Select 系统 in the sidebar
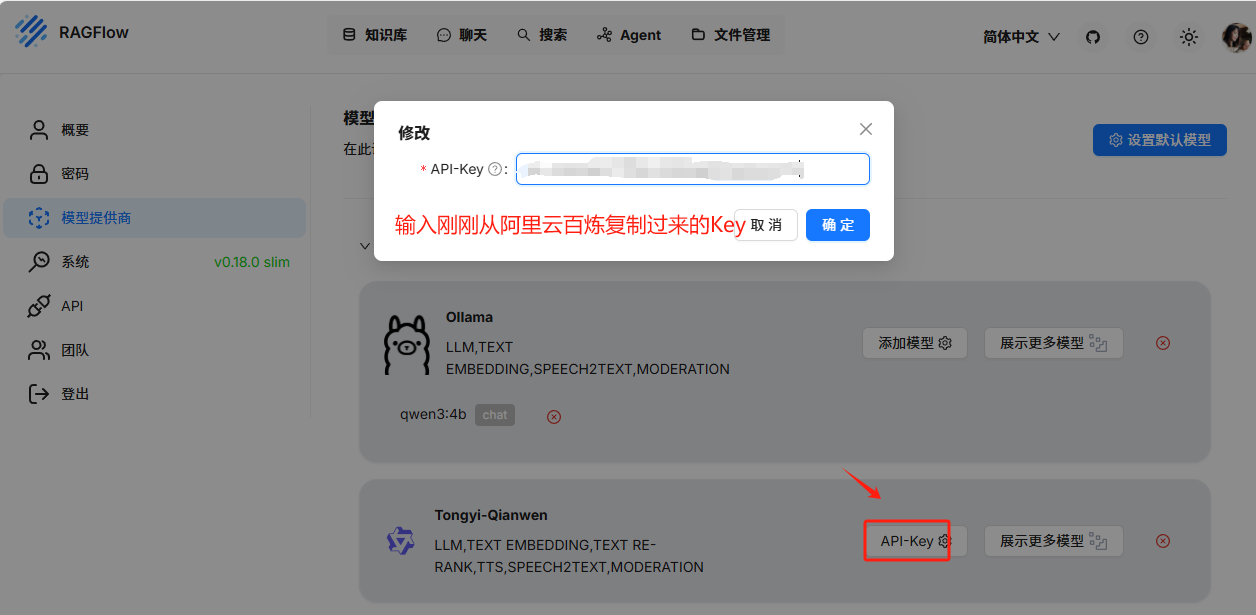Screen dimensions: 1256x615 tap(155, 262)
